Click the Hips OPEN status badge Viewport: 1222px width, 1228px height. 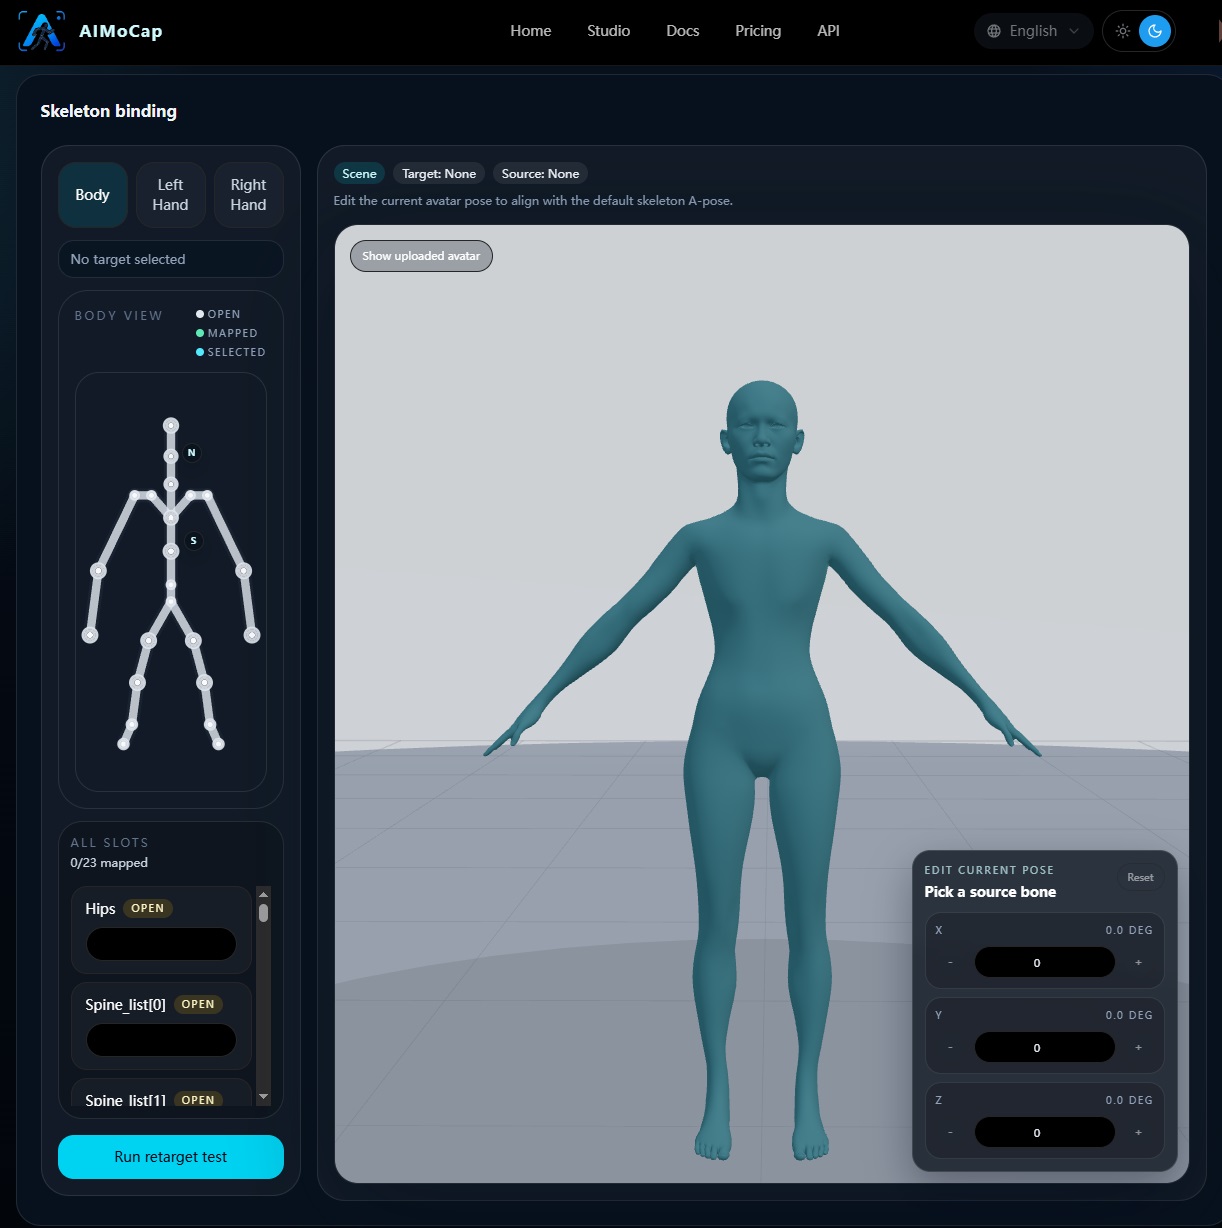click(x=148, y=909)
